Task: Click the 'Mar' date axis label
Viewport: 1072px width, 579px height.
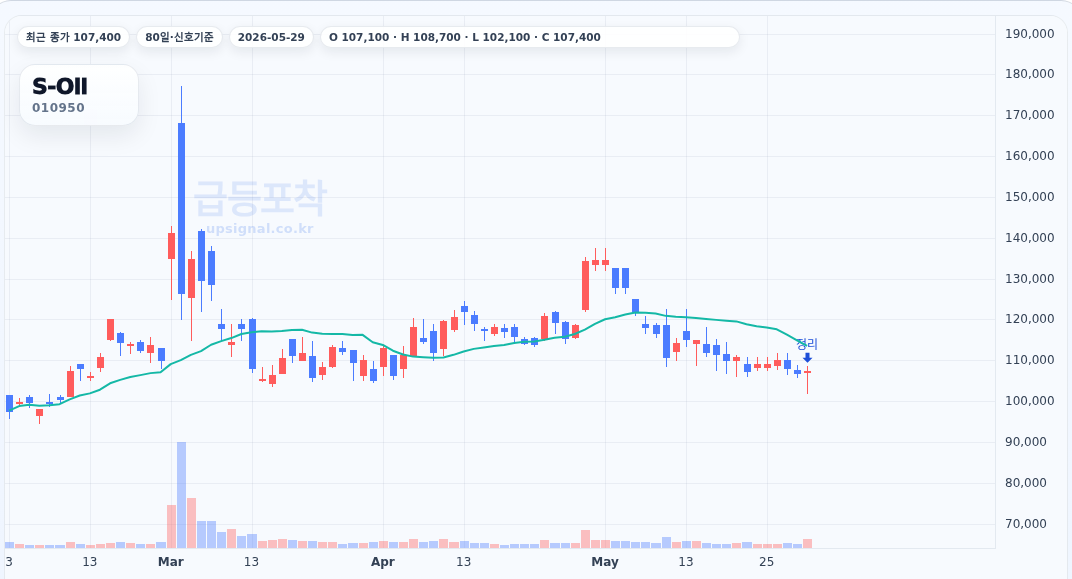Action: pos(170,562)
